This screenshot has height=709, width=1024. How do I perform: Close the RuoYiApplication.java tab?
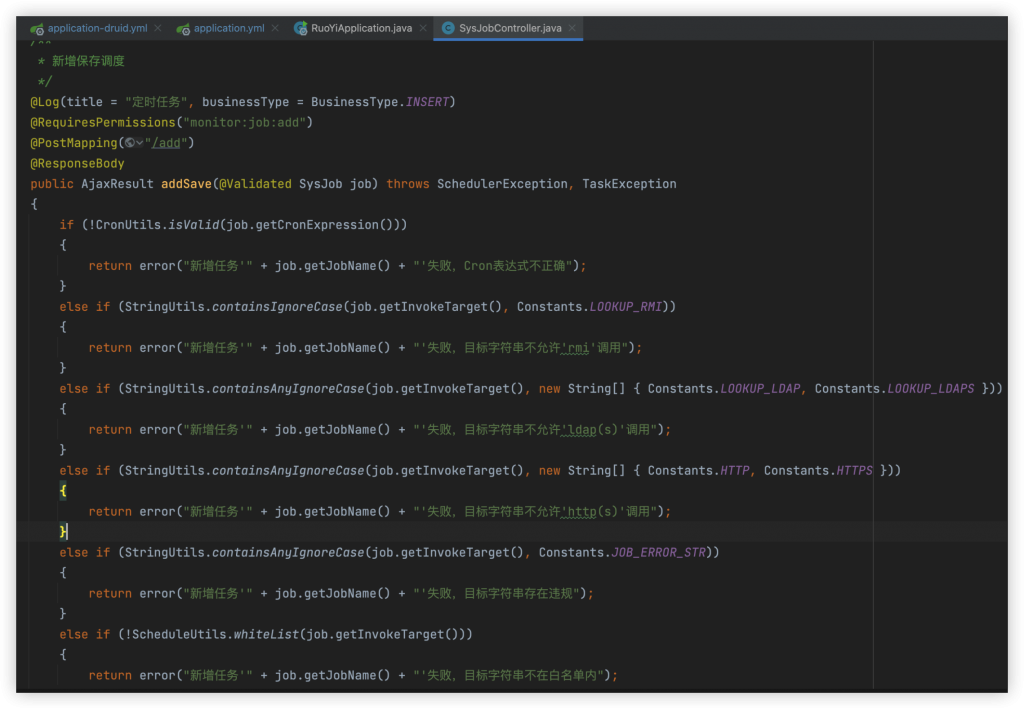tap(423, 28)
